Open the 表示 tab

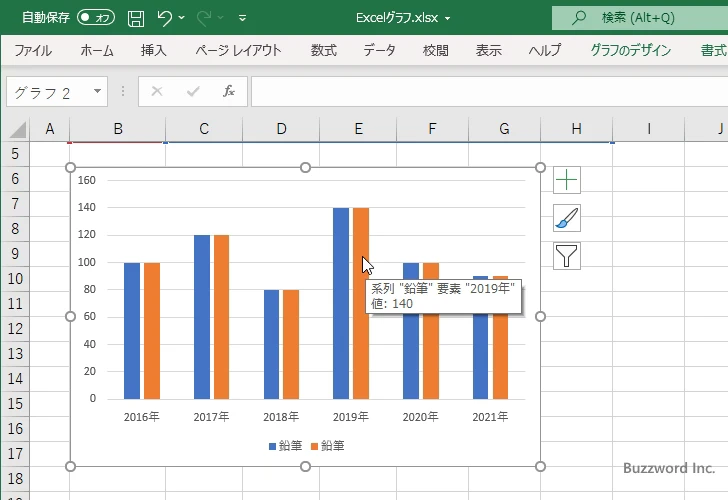[488, 50]
